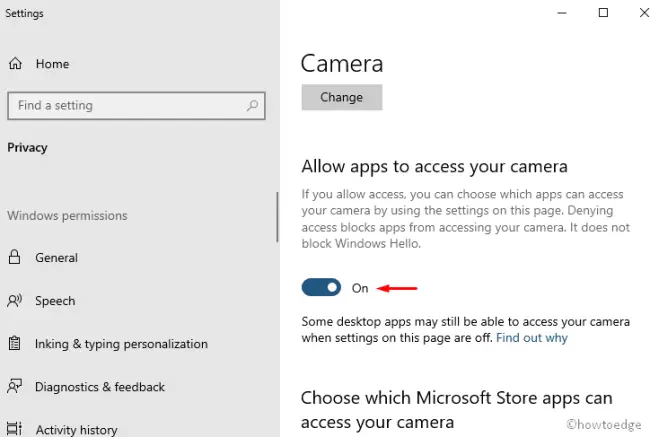Click the Speech person icon in sidebar
This screenshot has height=437, width=650.
pyautogui.click(x=15, y=301)
